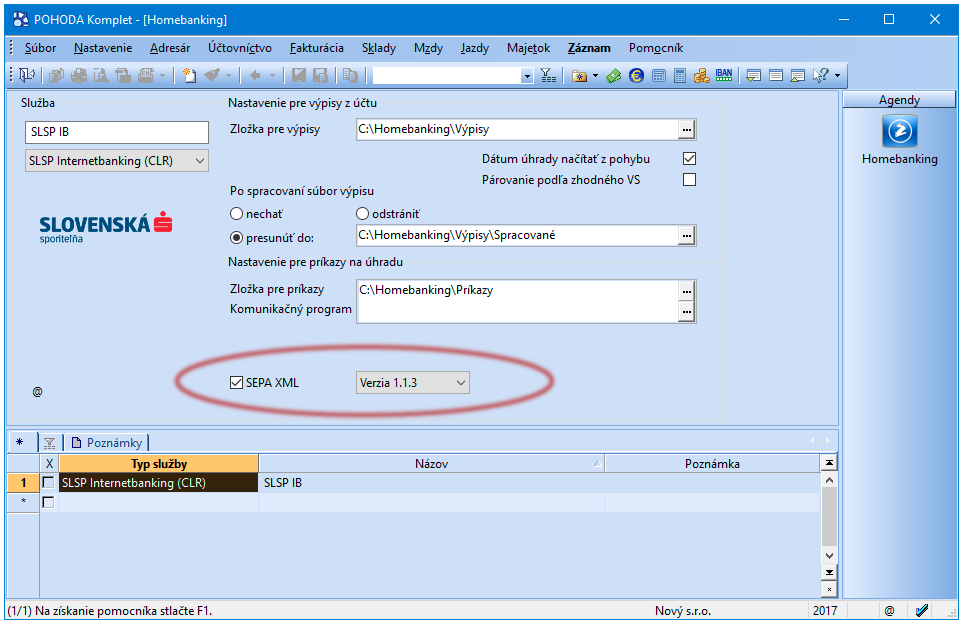Viewport: 963px width, 624px height.
Task: Click the exit door toolbar icon
Action: point(26,76)
